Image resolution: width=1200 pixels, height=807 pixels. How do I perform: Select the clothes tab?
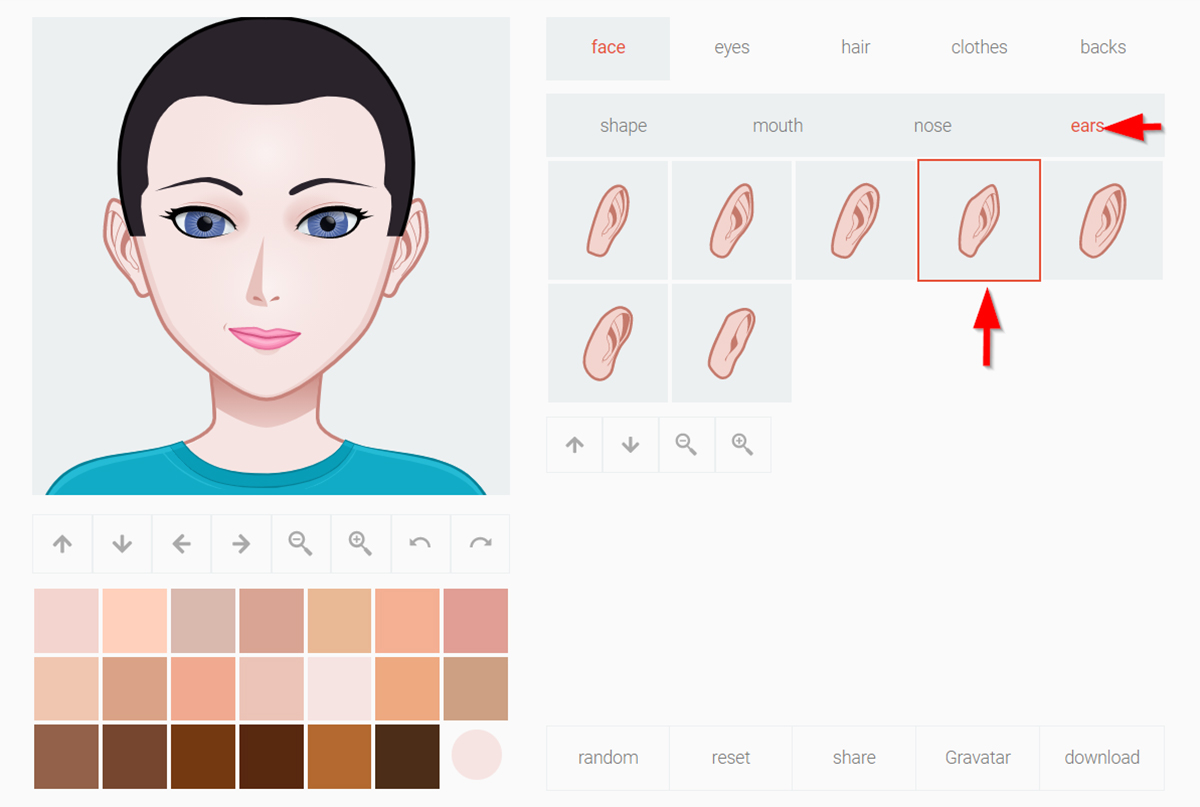pyautogui.click(x=979, y=47)
